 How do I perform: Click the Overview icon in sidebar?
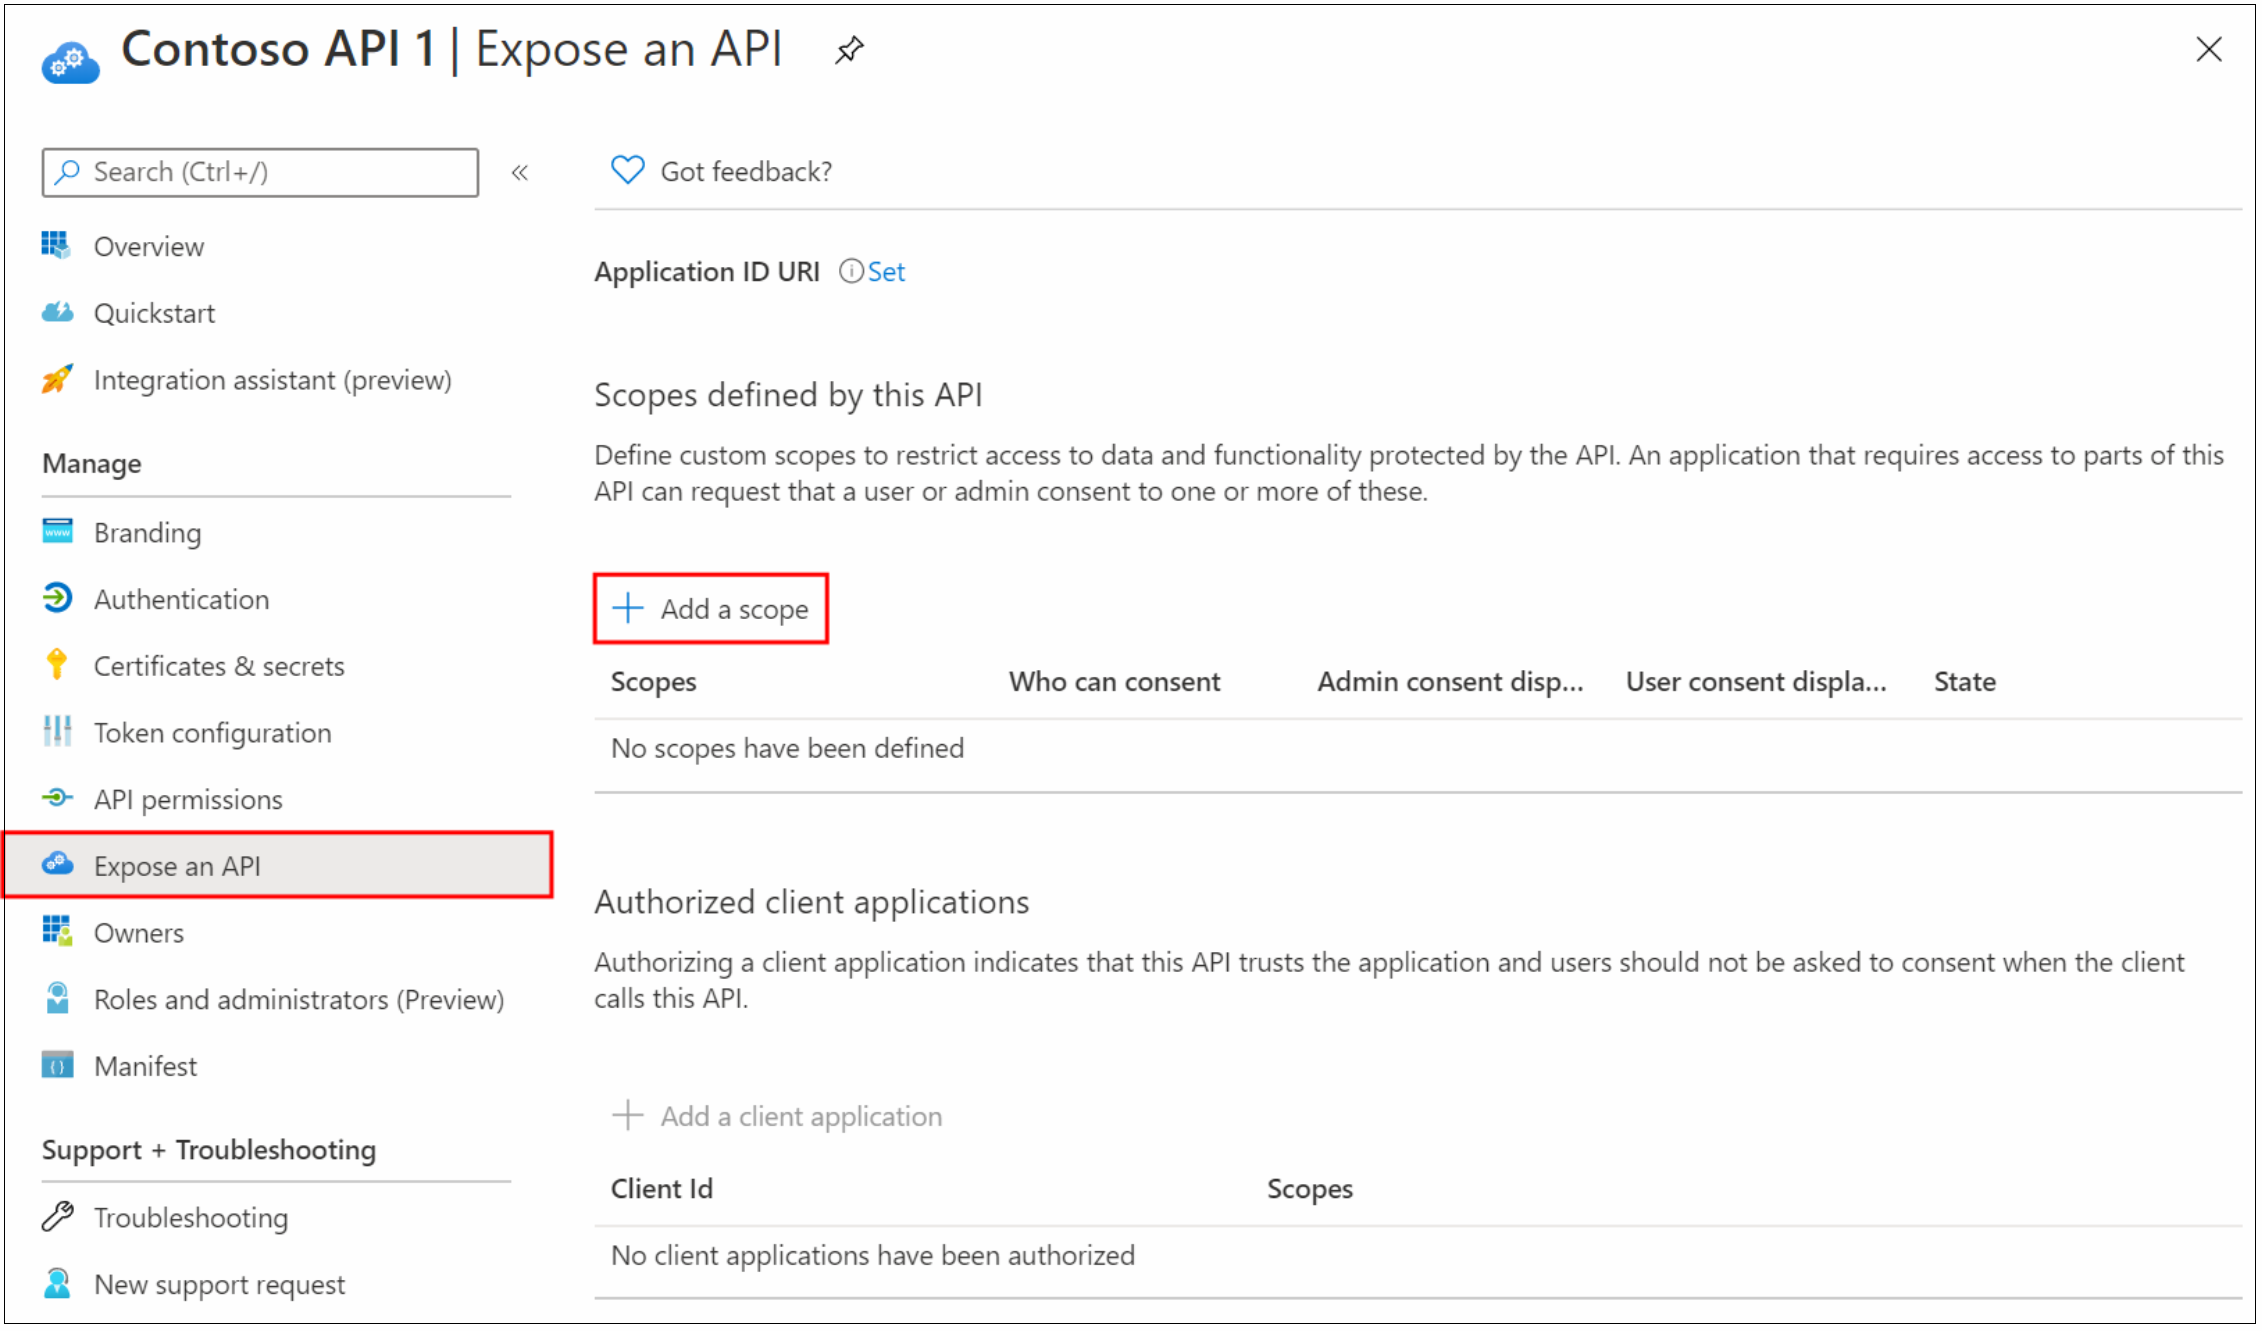click(63, 244)
